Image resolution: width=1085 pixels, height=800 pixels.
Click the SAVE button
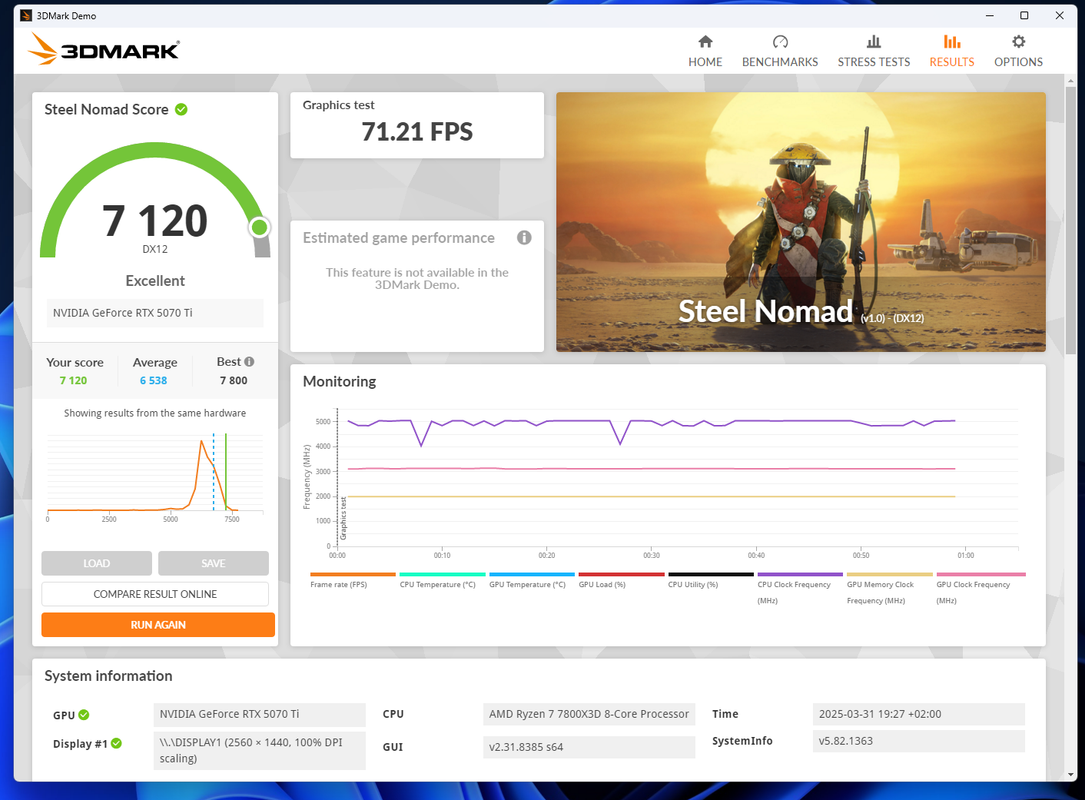pyautogui.click(x=213, y=563)
